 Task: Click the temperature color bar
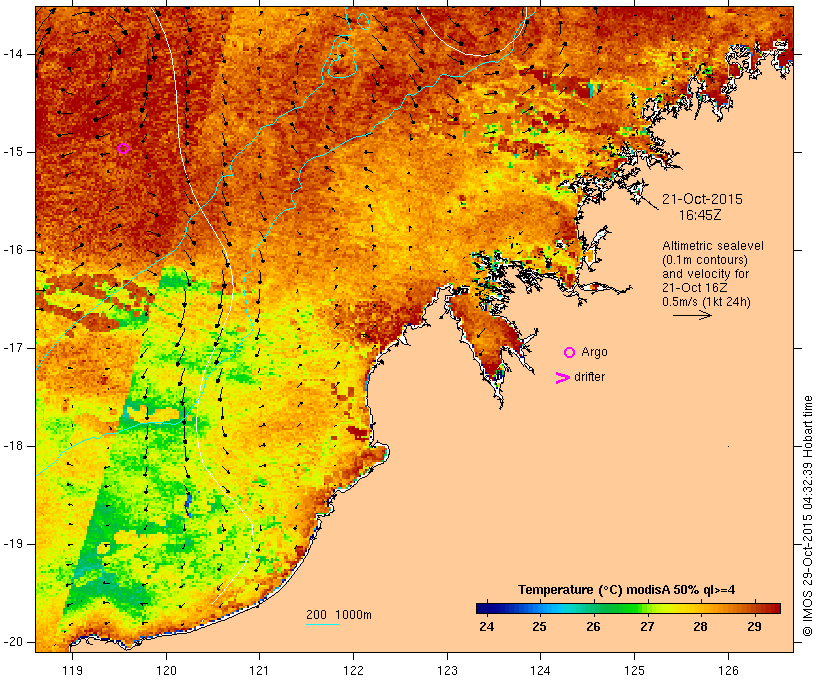628,608
